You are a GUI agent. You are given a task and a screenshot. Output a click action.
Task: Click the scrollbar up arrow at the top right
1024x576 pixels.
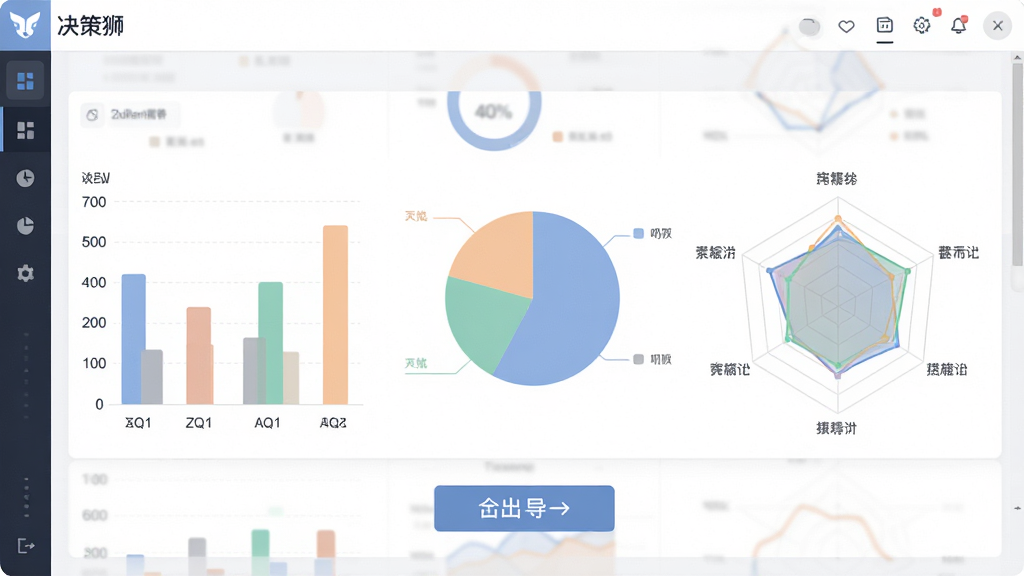pos(1017,57)
